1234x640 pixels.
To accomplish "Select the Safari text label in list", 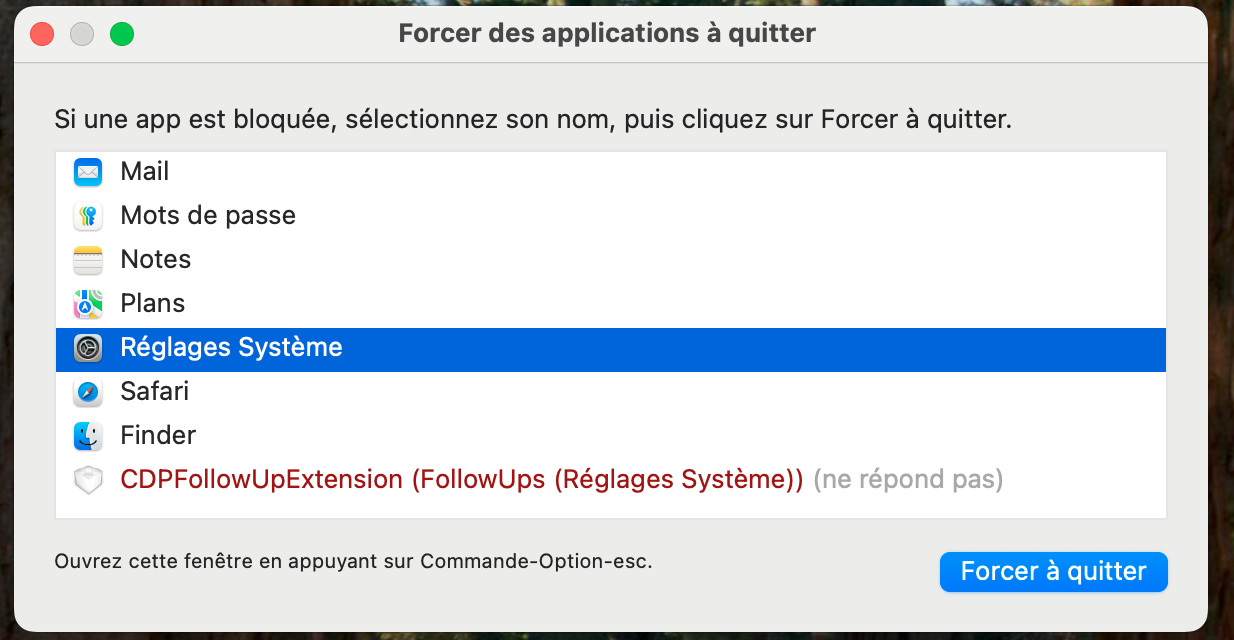I will [154, 392].
